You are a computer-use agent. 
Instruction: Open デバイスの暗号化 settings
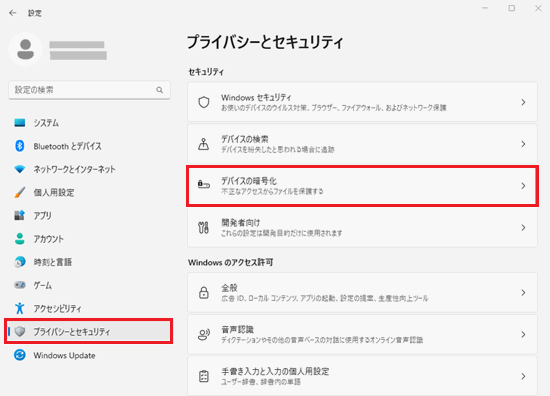coord(362,186)
